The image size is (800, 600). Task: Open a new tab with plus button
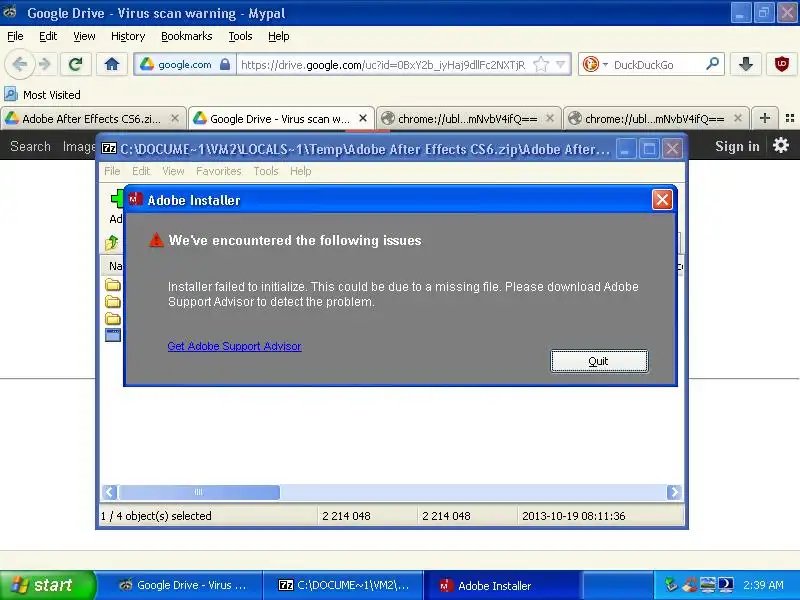tap(764, 118)
